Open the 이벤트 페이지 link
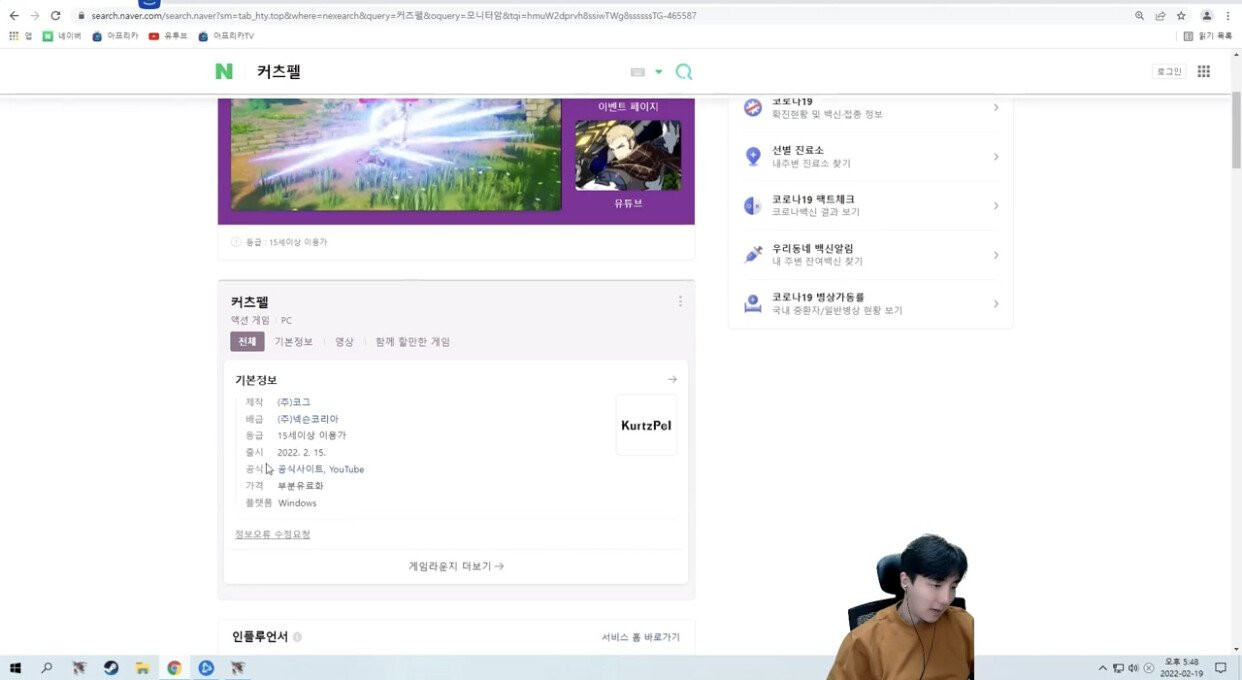Screen dimensions: 1242x680 tap(628, 106)
